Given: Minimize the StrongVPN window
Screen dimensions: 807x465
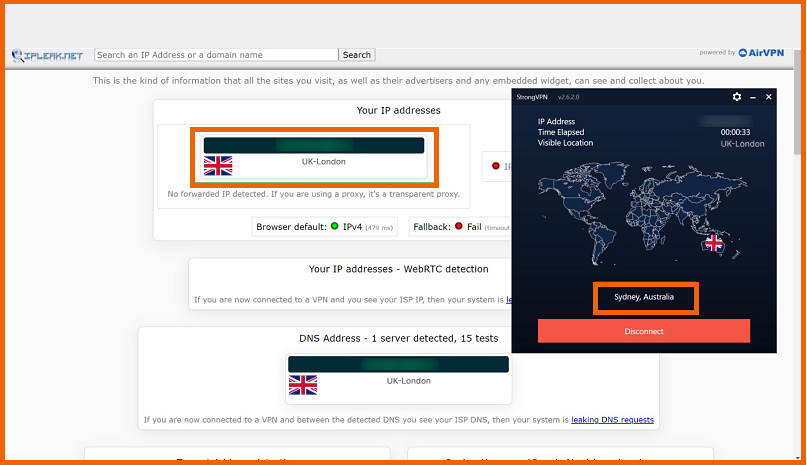Looking at the screenshot, I should (753, 97).
